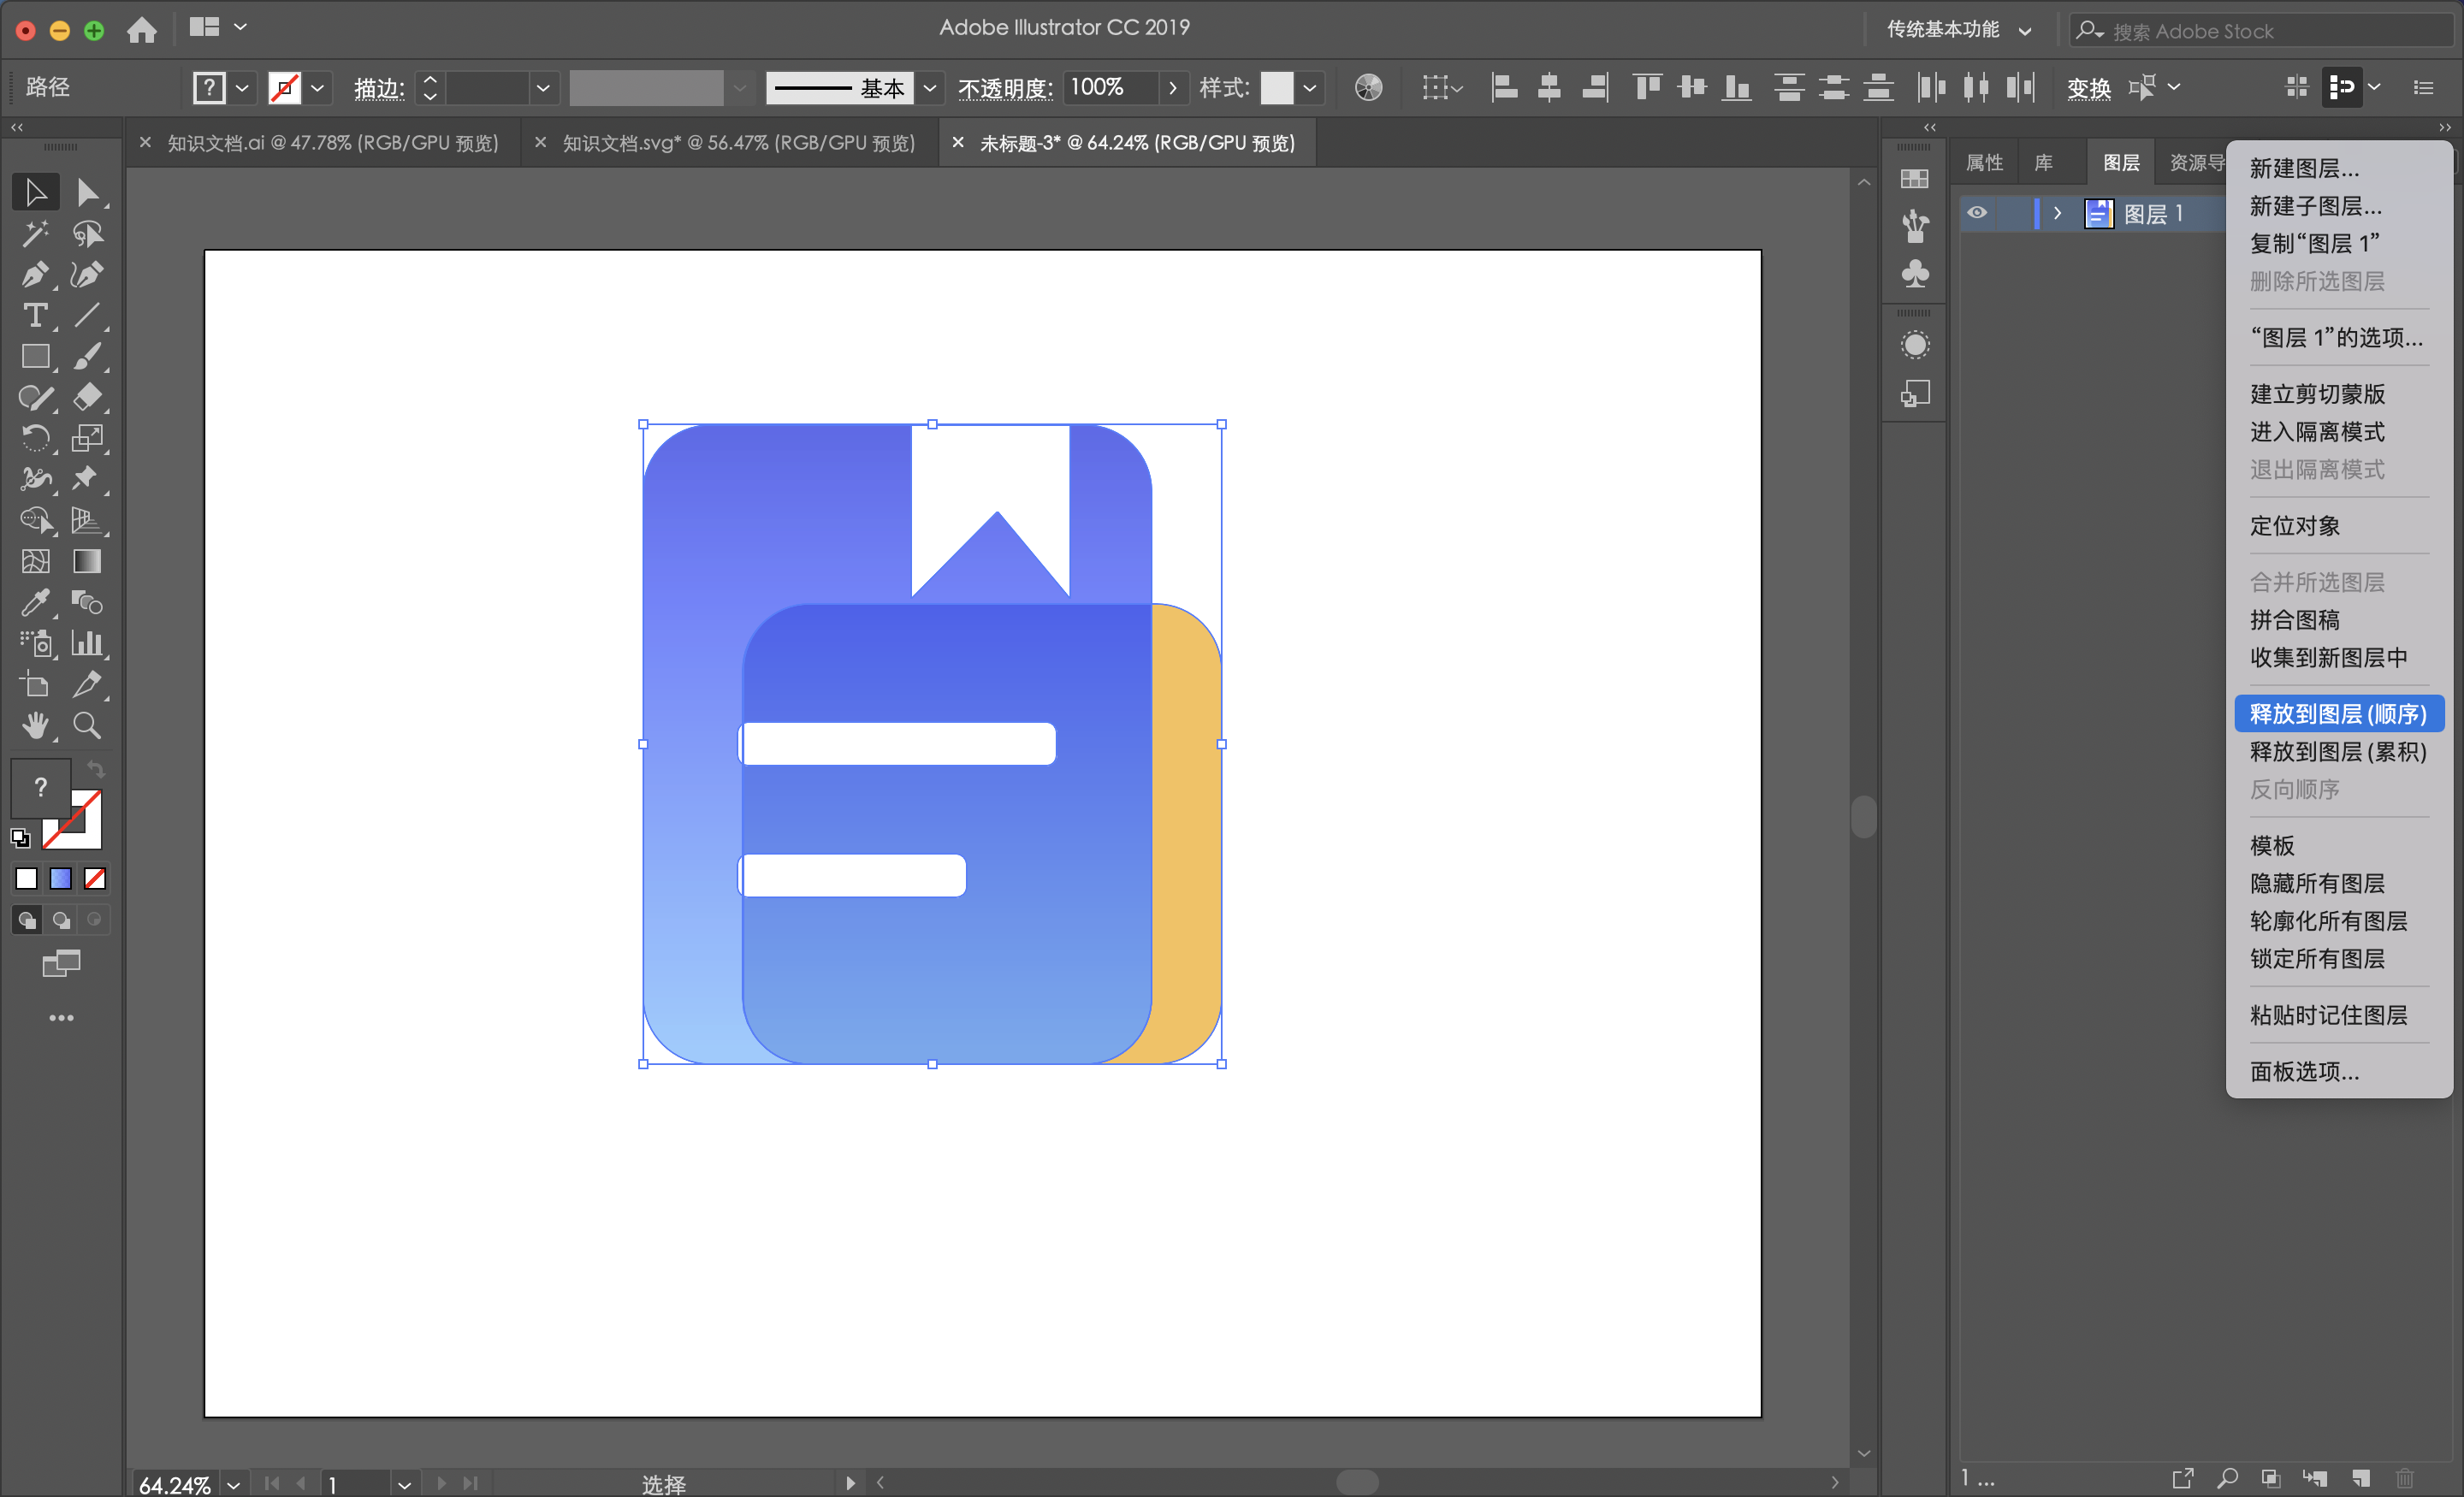Click the vertical canvas scrollbar thumb
The image size is (2464, 1497).
point(1863,816)
